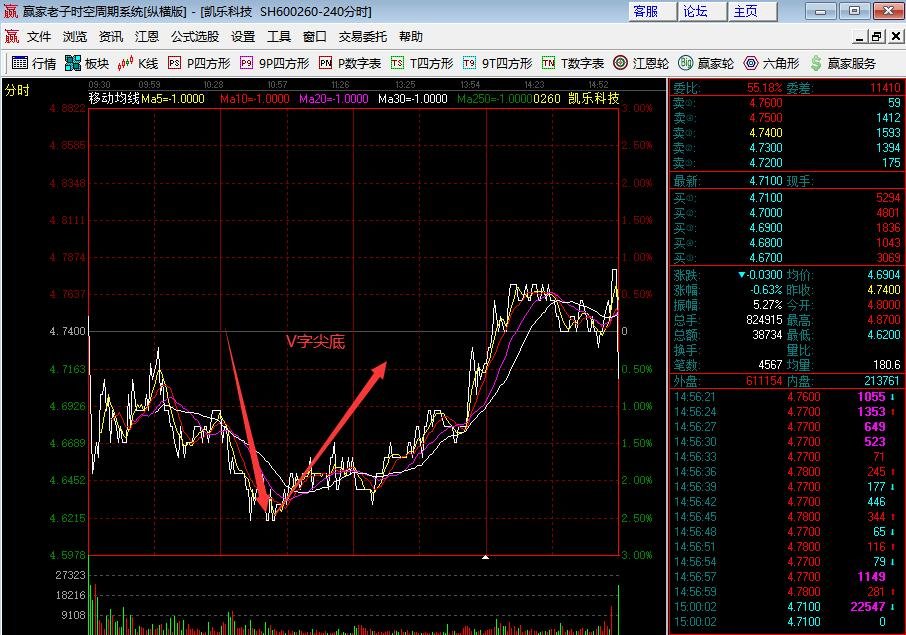Close the inner chart window

click(x=896, y=37)
